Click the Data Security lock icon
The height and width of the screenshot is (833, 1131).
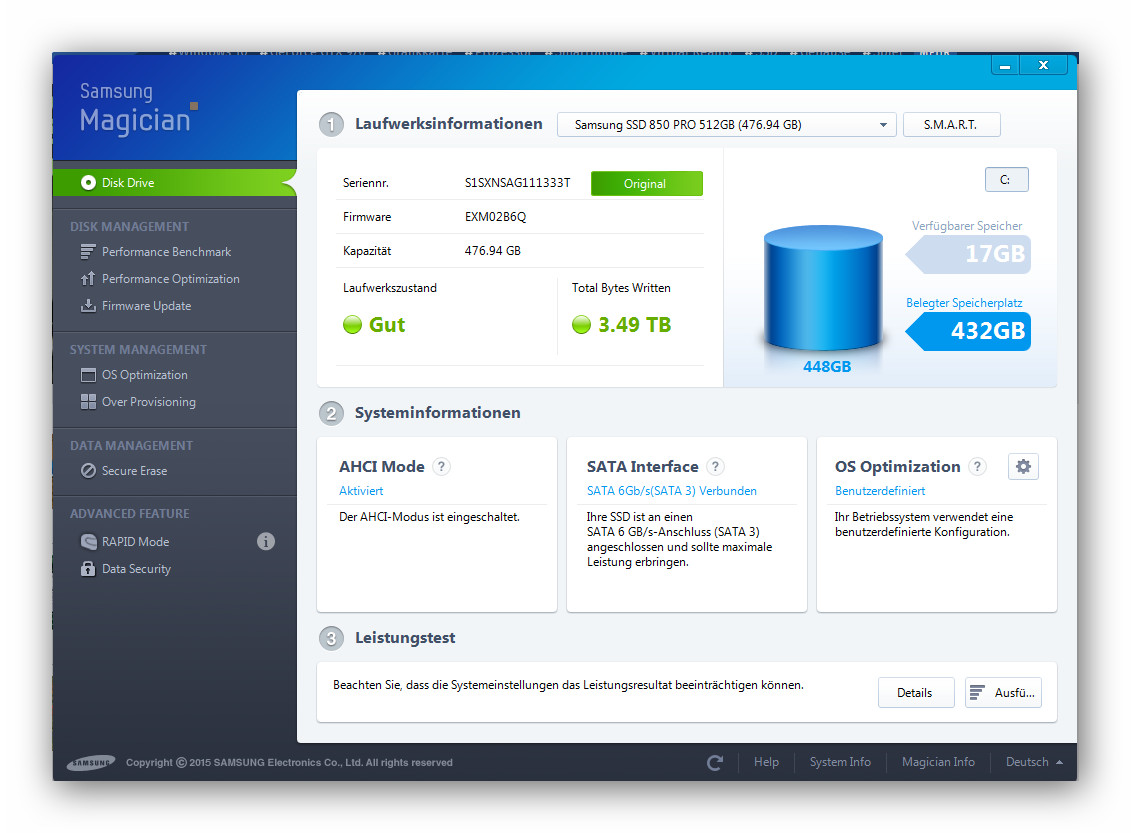pyautogui.click(x=88, y=569)
